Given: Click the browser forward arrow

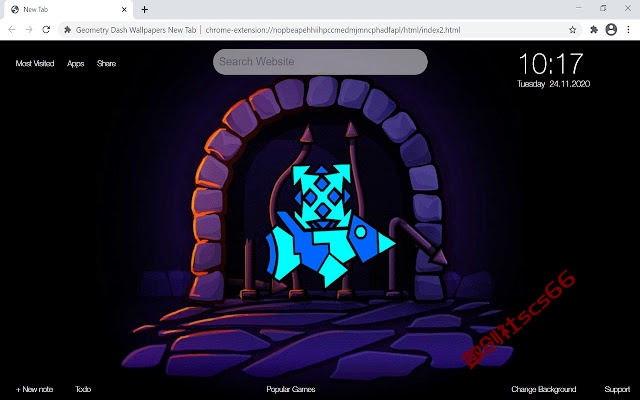Looking at the screenshot, I should coord(29,30).
